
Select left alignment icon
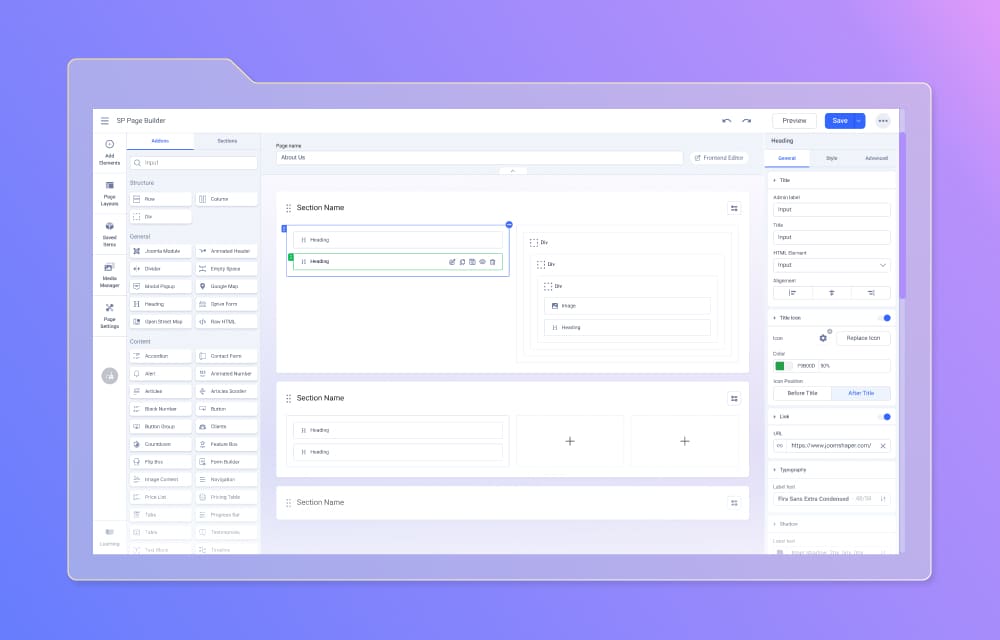tap(793, 293)
